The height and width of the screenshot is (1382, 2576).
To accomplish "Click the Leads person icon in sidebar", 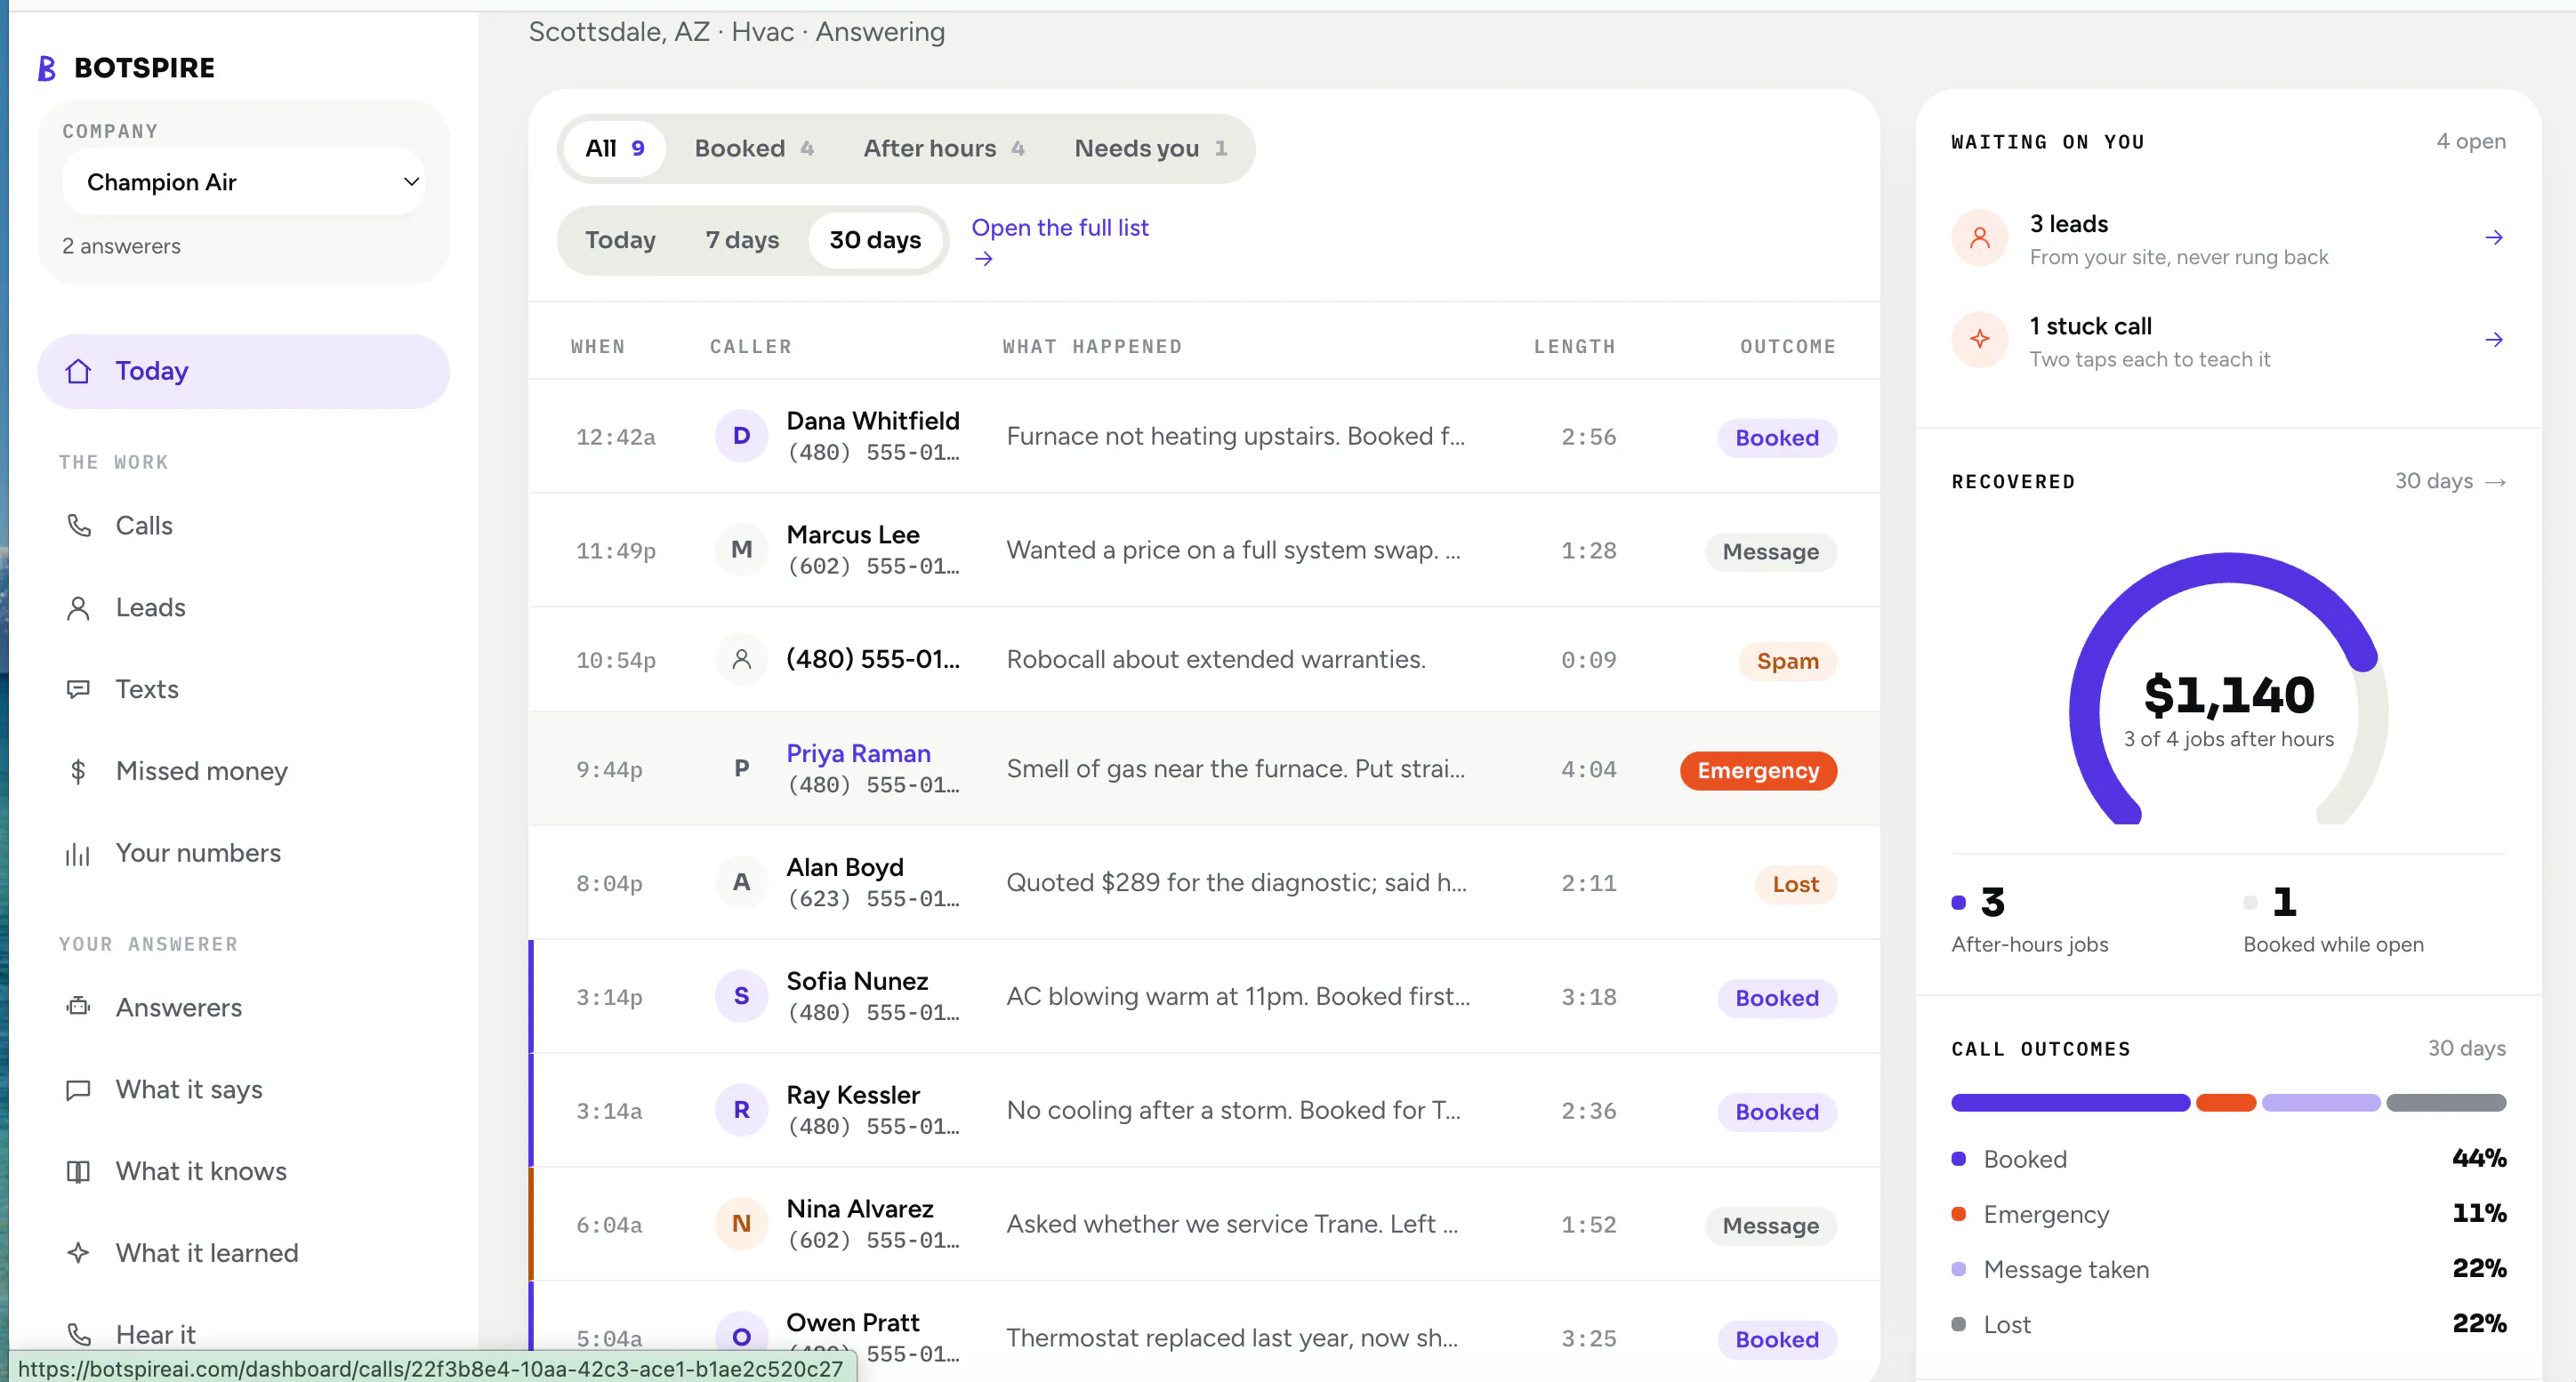I will [x=78, y=607].
